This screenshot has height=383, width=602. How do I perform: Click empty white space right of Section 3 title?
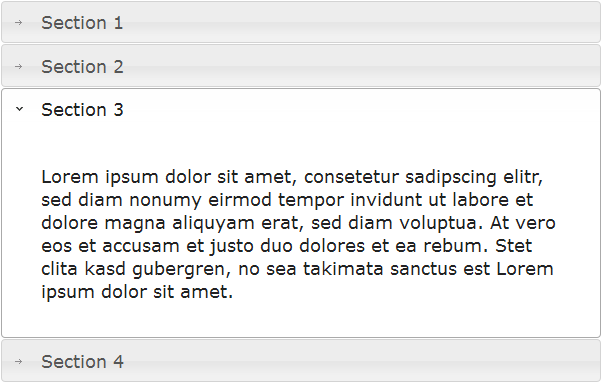click(x=361, y=110)
